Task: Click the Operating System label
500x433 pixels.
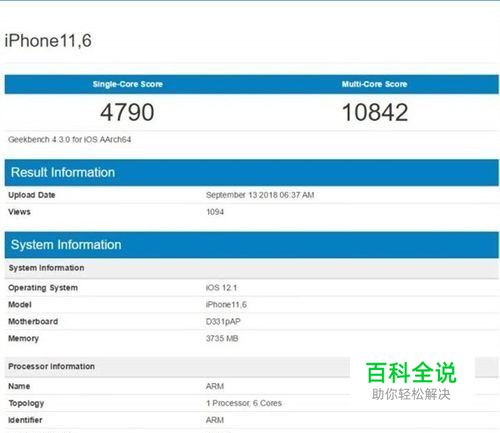Action: [x=43, y=288]
